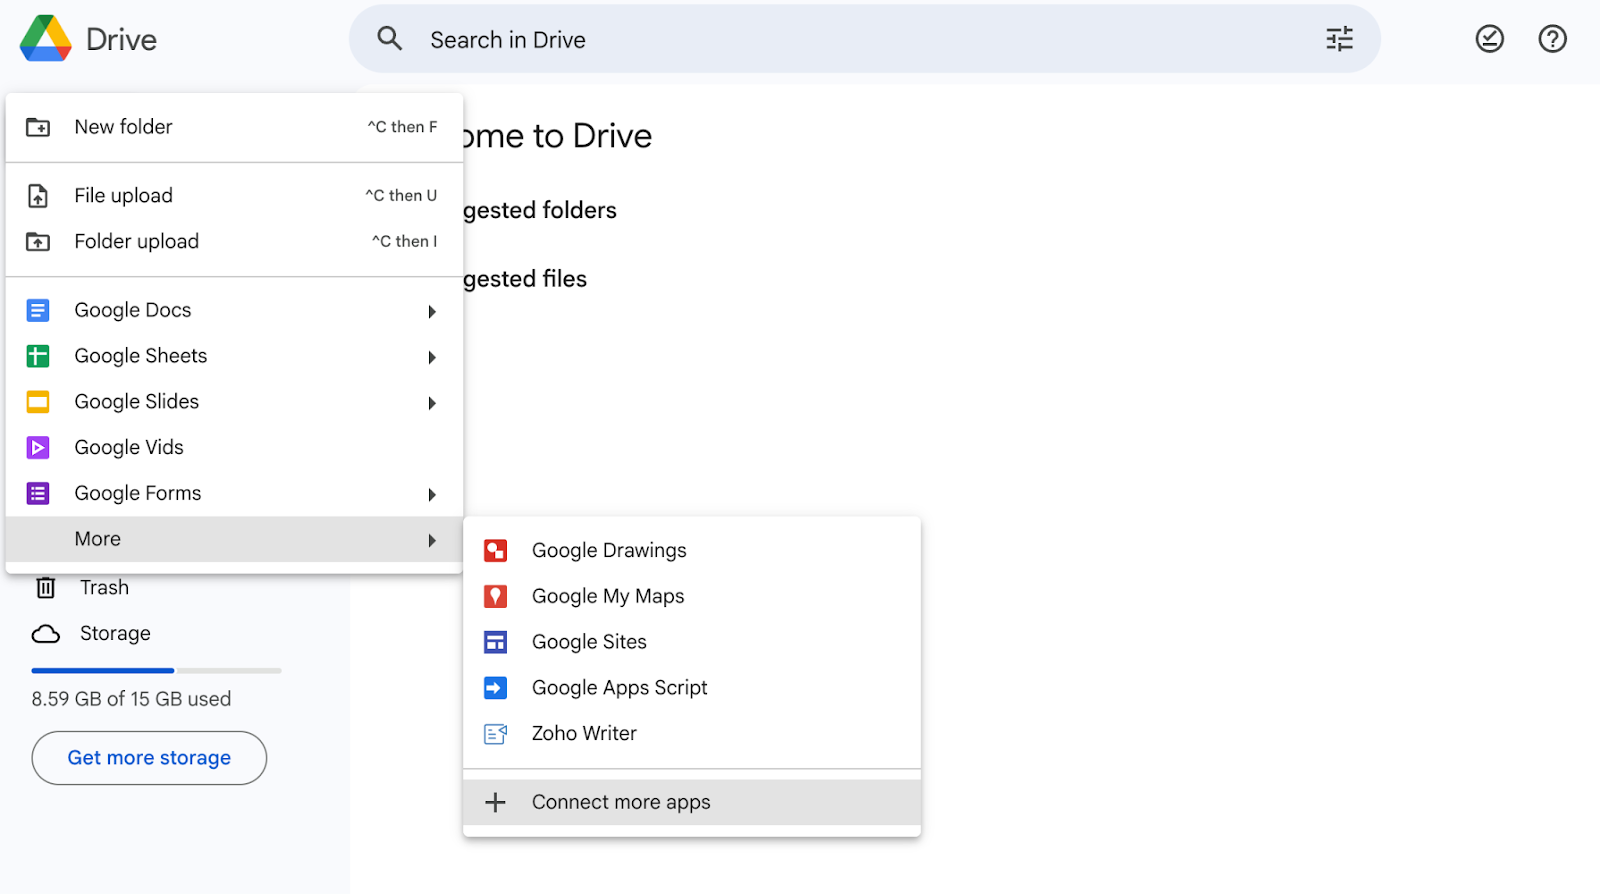Viewport: 1600px width, 894px height.
Task: Click the yellow Google Slides icon
Action: click(38, 402)
